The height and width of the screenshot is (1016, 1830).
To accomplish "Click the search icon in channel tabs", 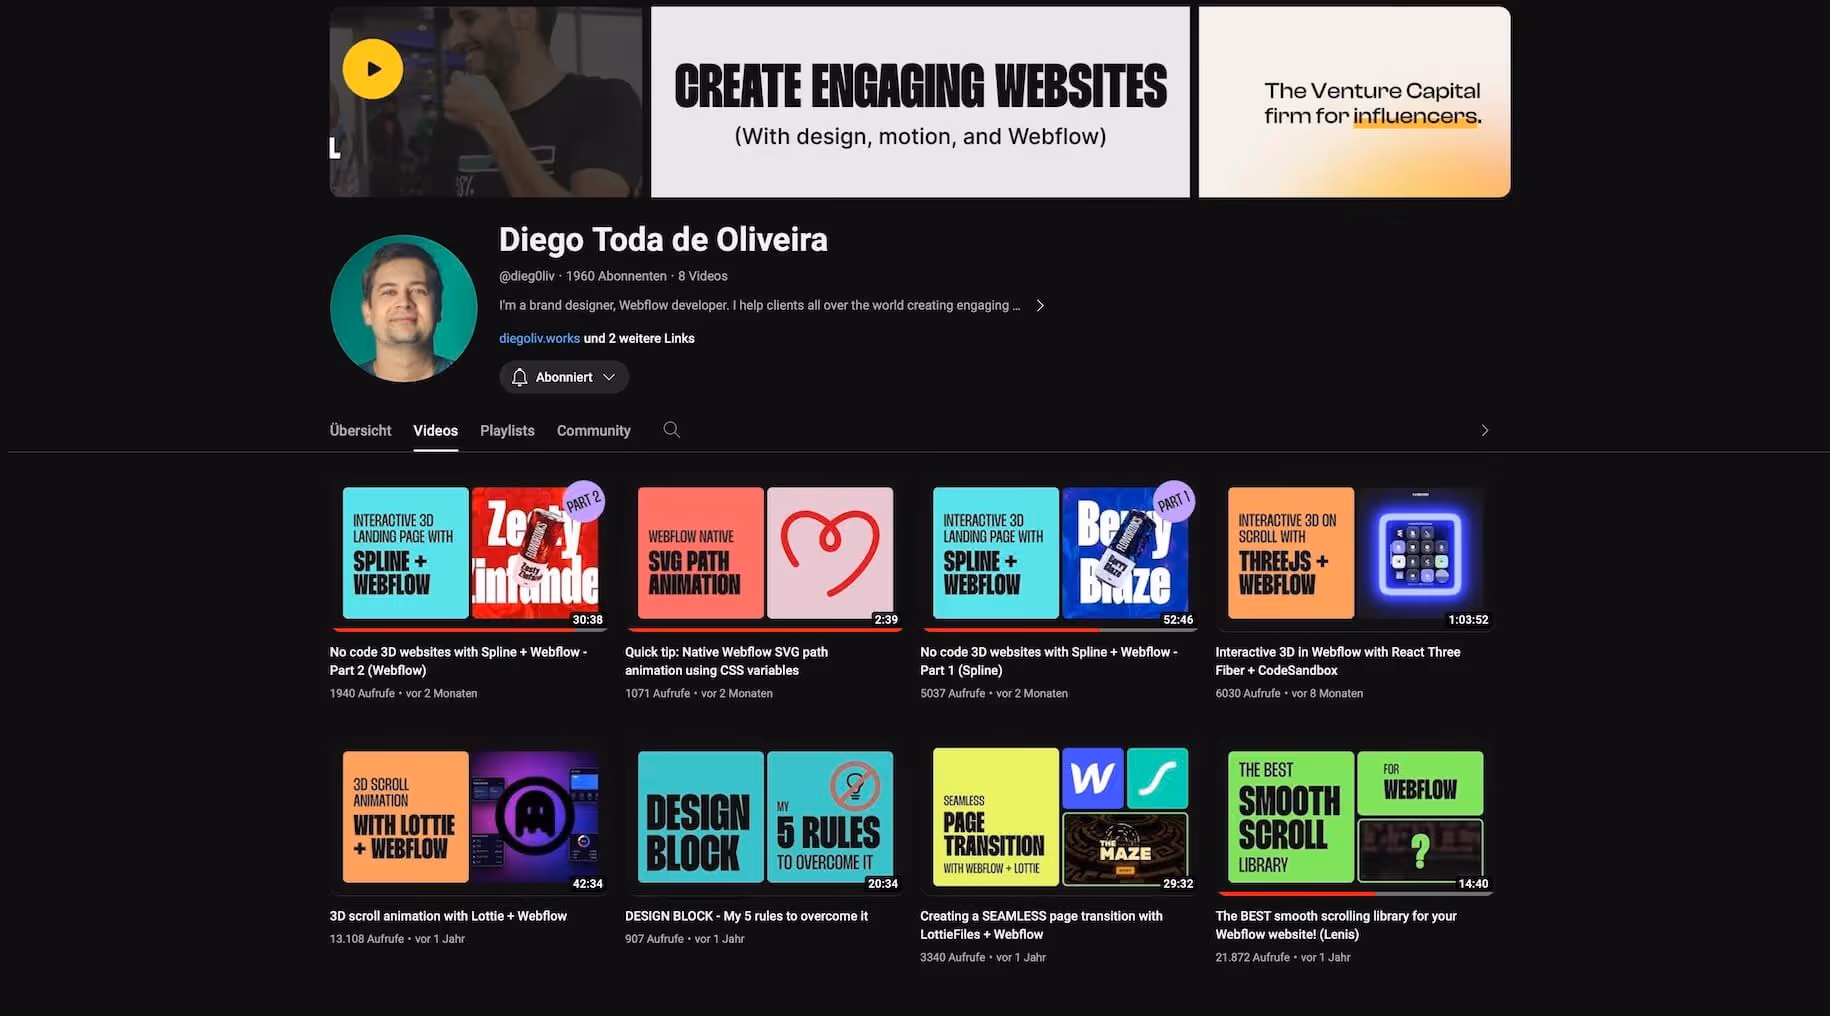I will click(x=672, y=430).
